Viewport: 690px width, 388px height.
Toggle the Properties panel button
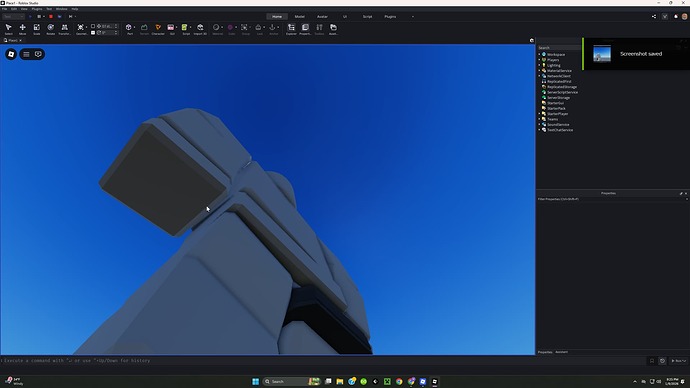click(x=305, y=29)
